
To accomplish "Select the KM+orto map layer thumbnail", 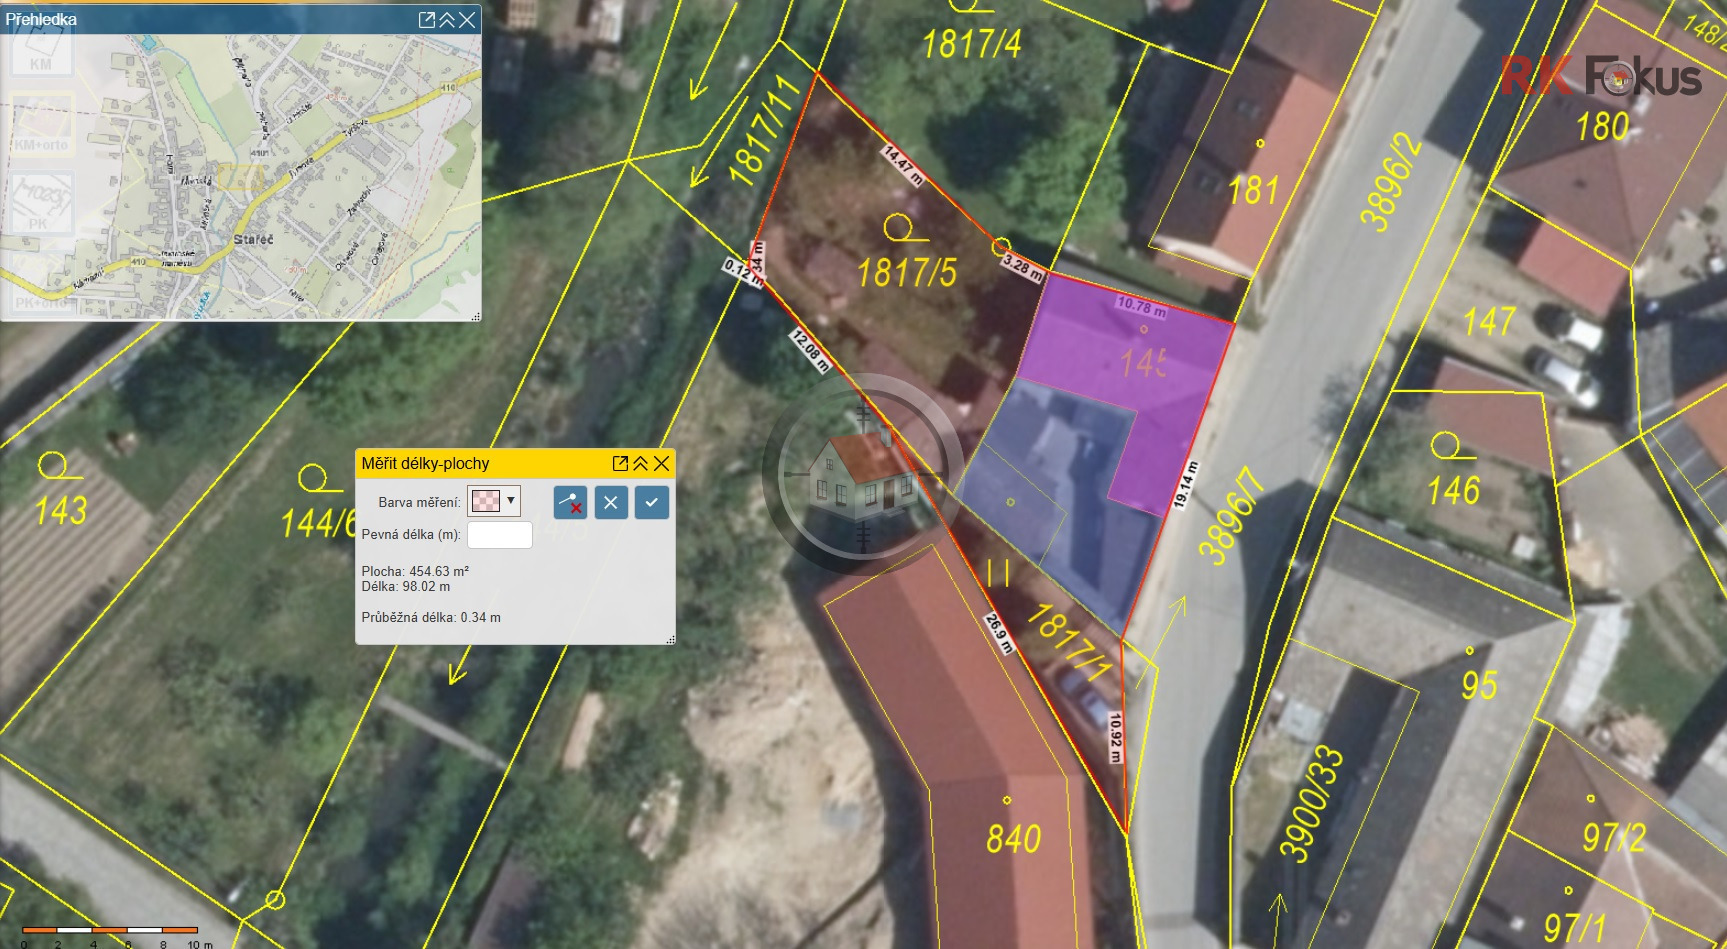I will [41, 124].
